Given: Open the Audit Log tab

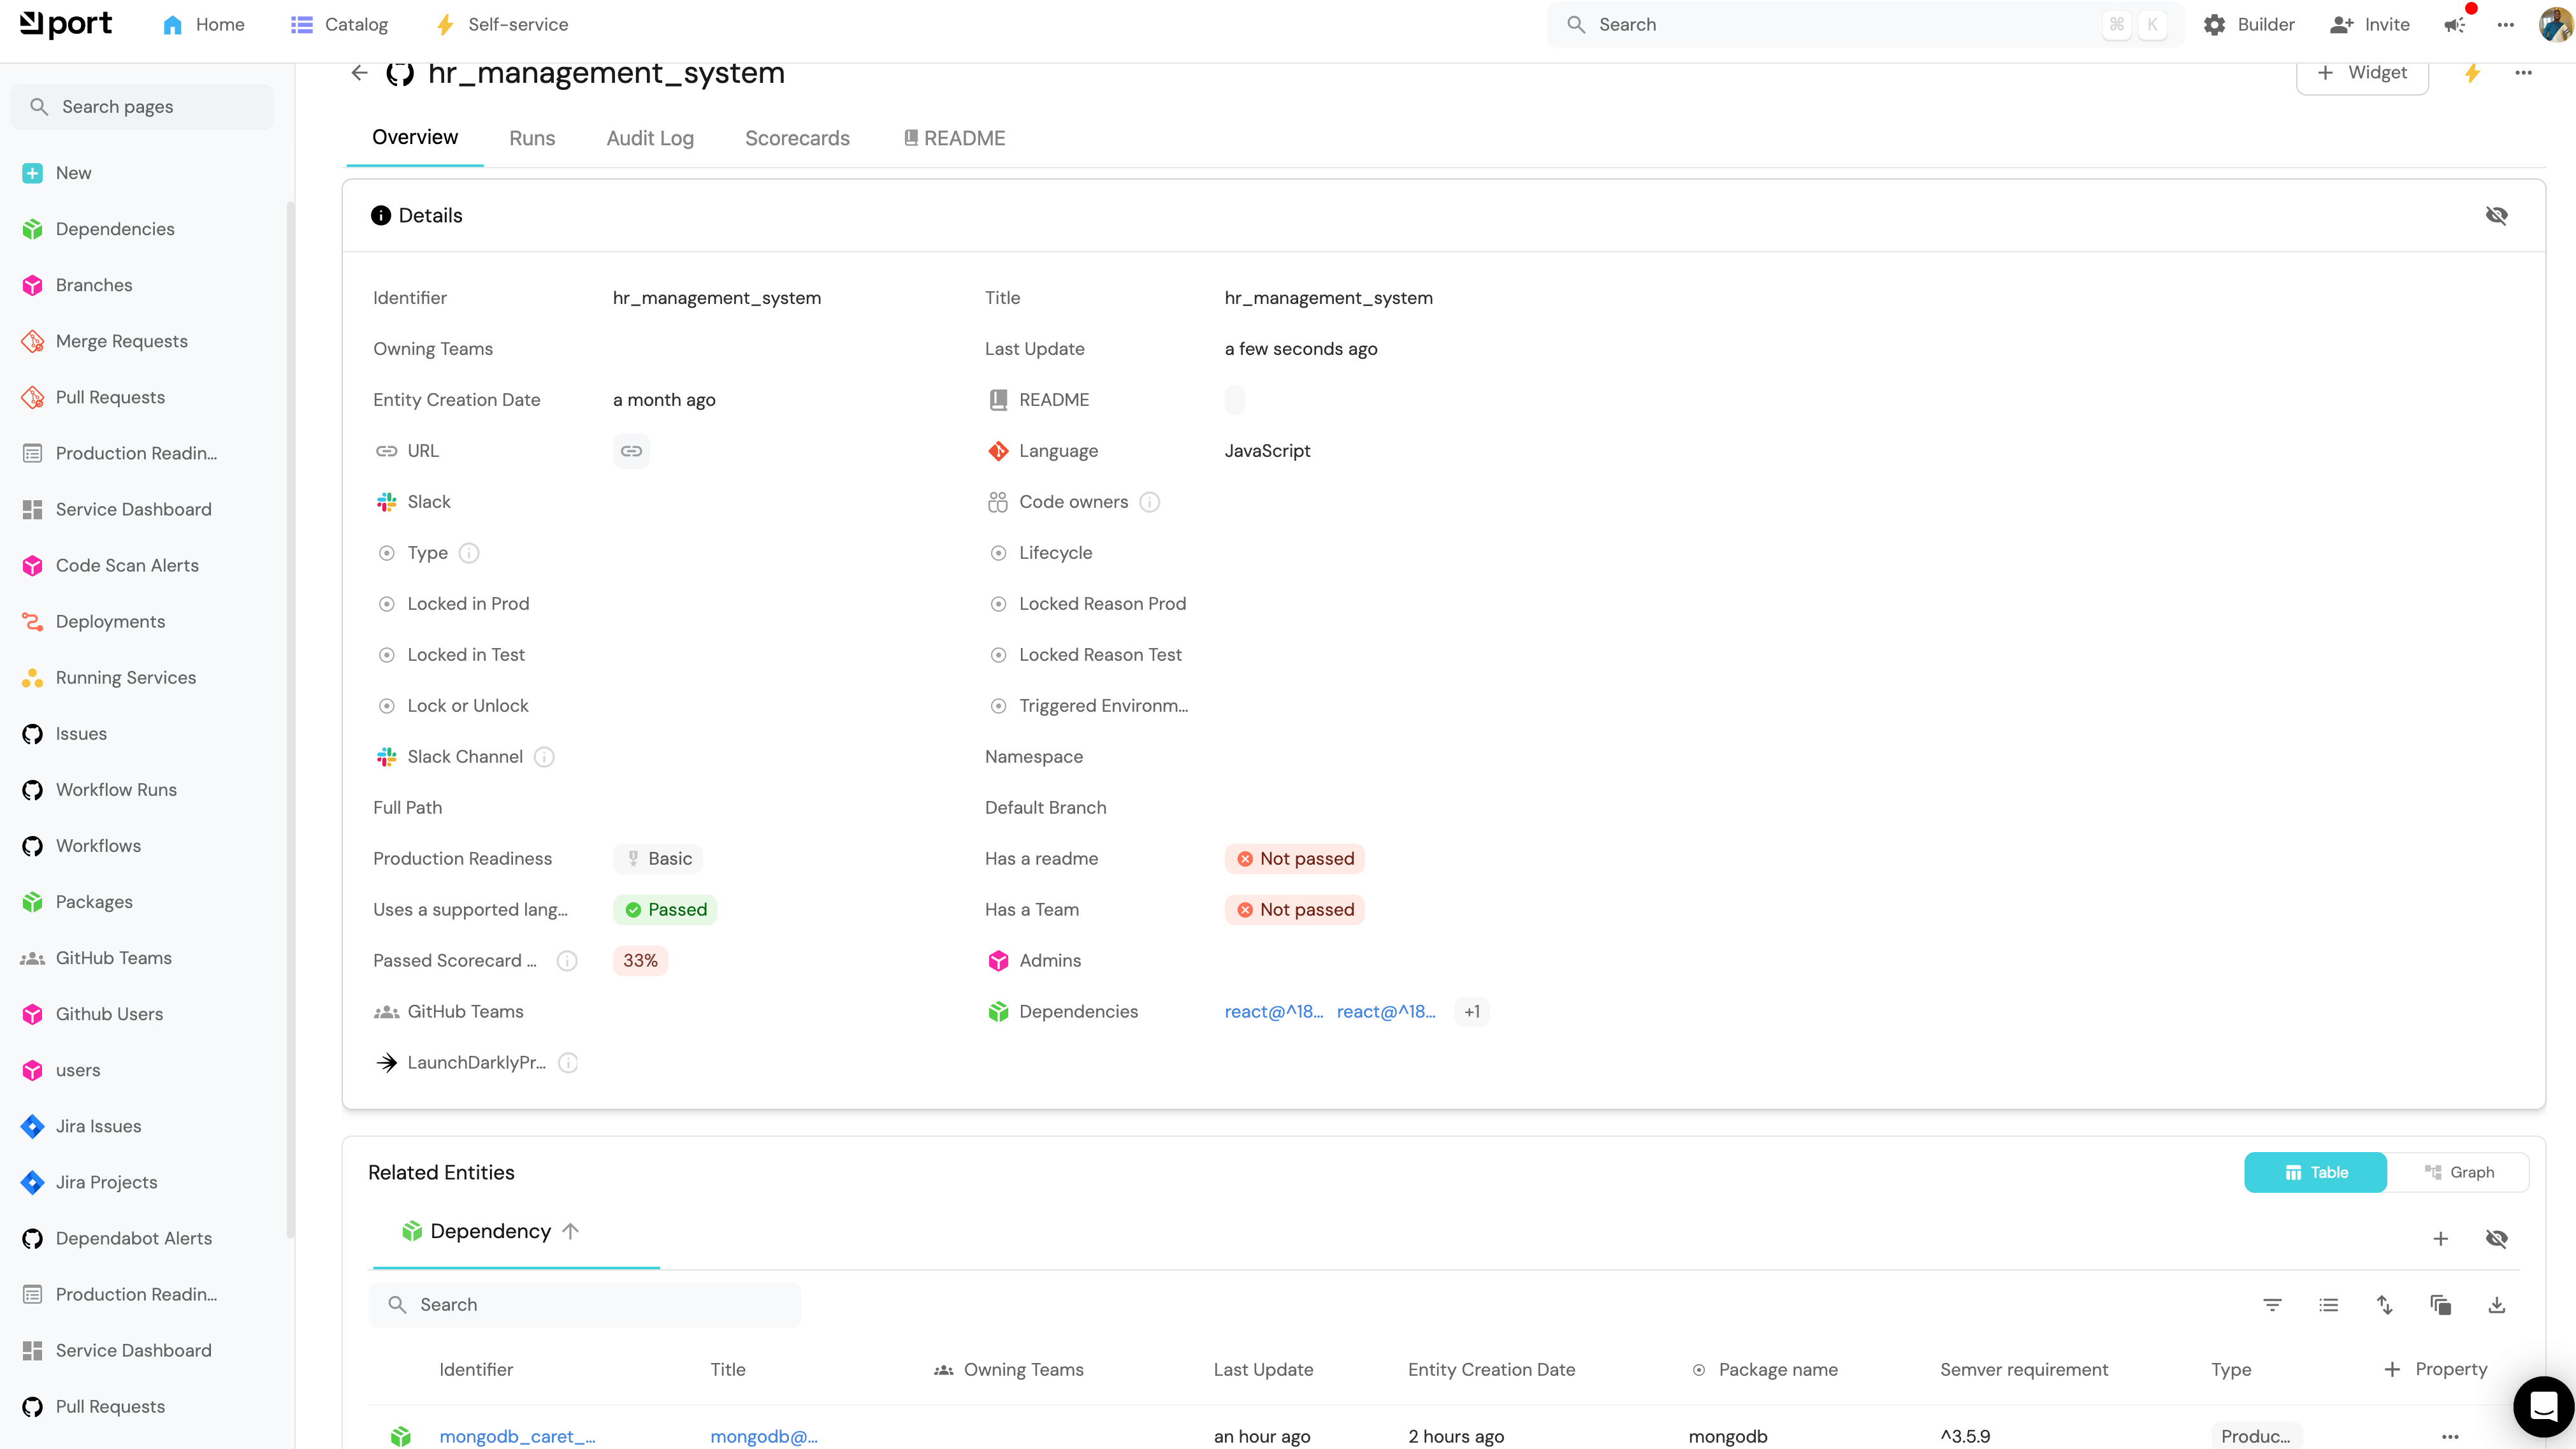Looking at the screenshot, I should pyautogui.click(x=650, y=139).
